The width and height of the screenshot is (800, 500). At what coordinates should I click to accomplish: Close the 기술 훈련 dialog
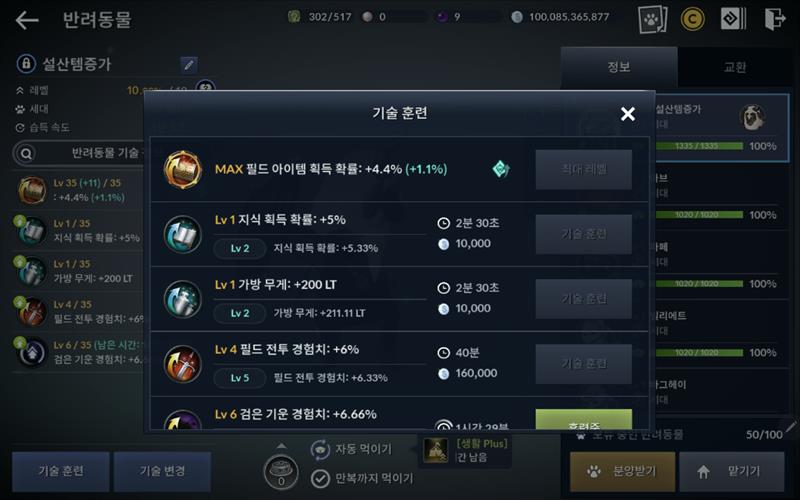(x=628, y=113)
